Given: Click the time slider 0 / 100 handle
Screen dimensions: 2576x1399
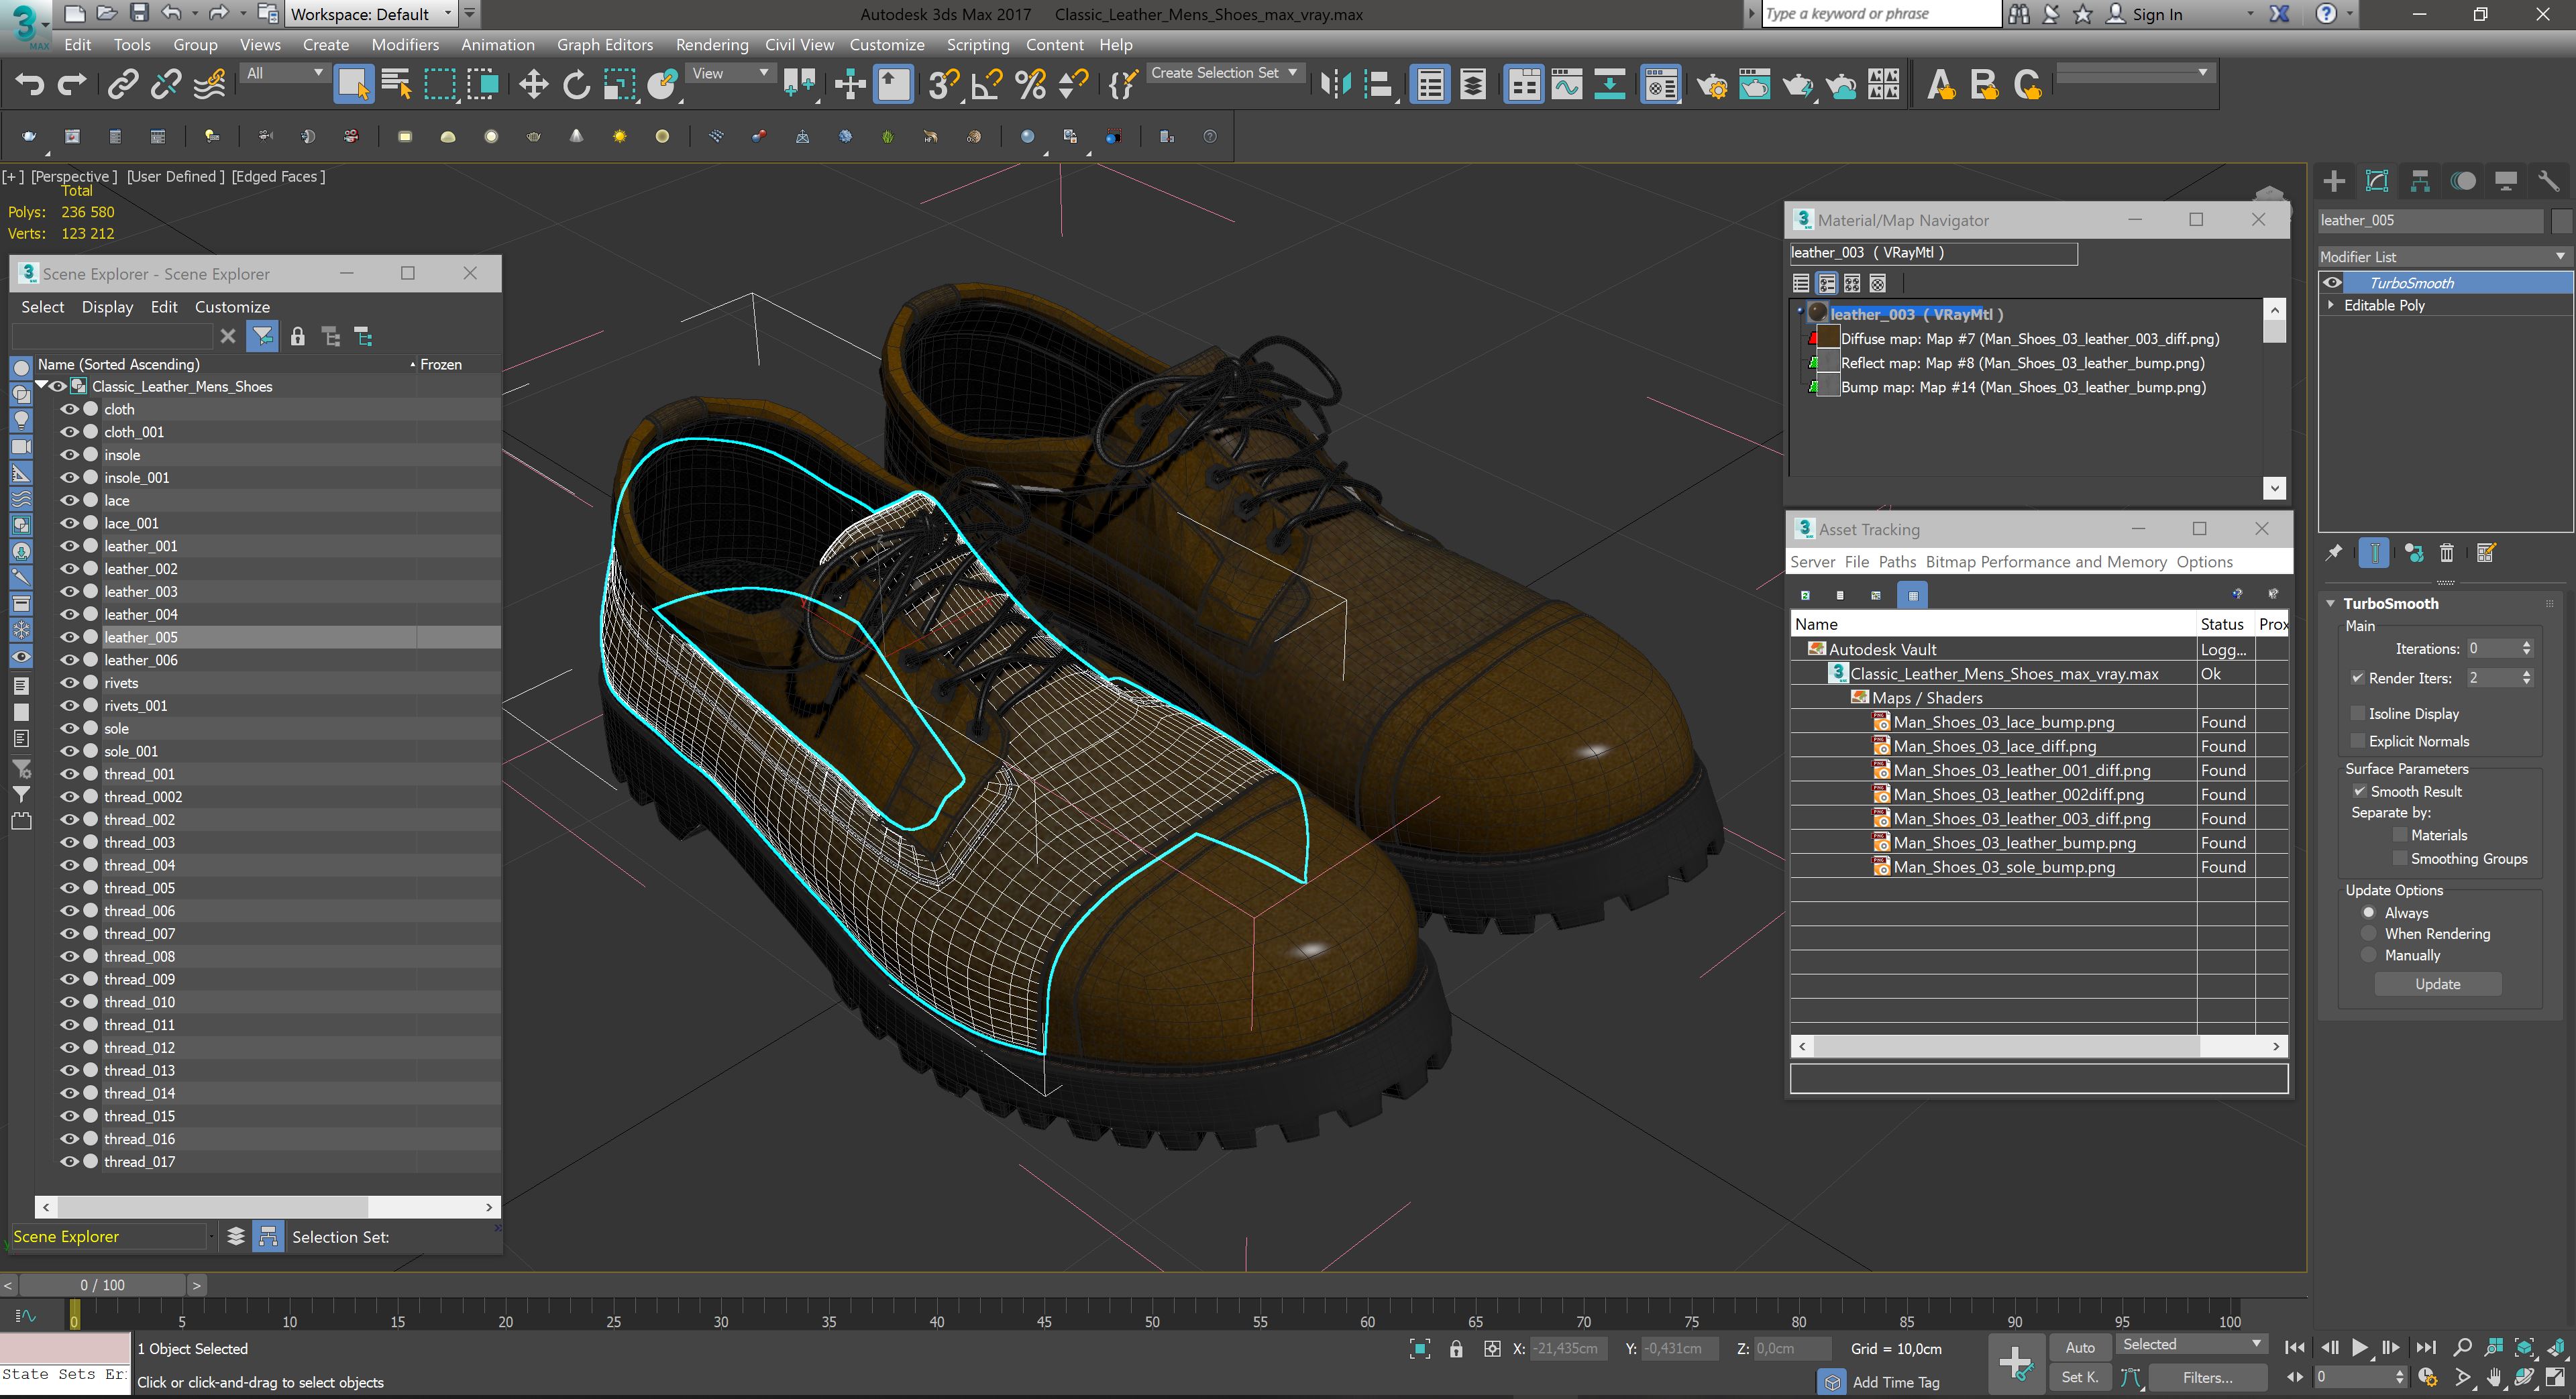Looking at the screenshot, I should tap(102, 1285).
